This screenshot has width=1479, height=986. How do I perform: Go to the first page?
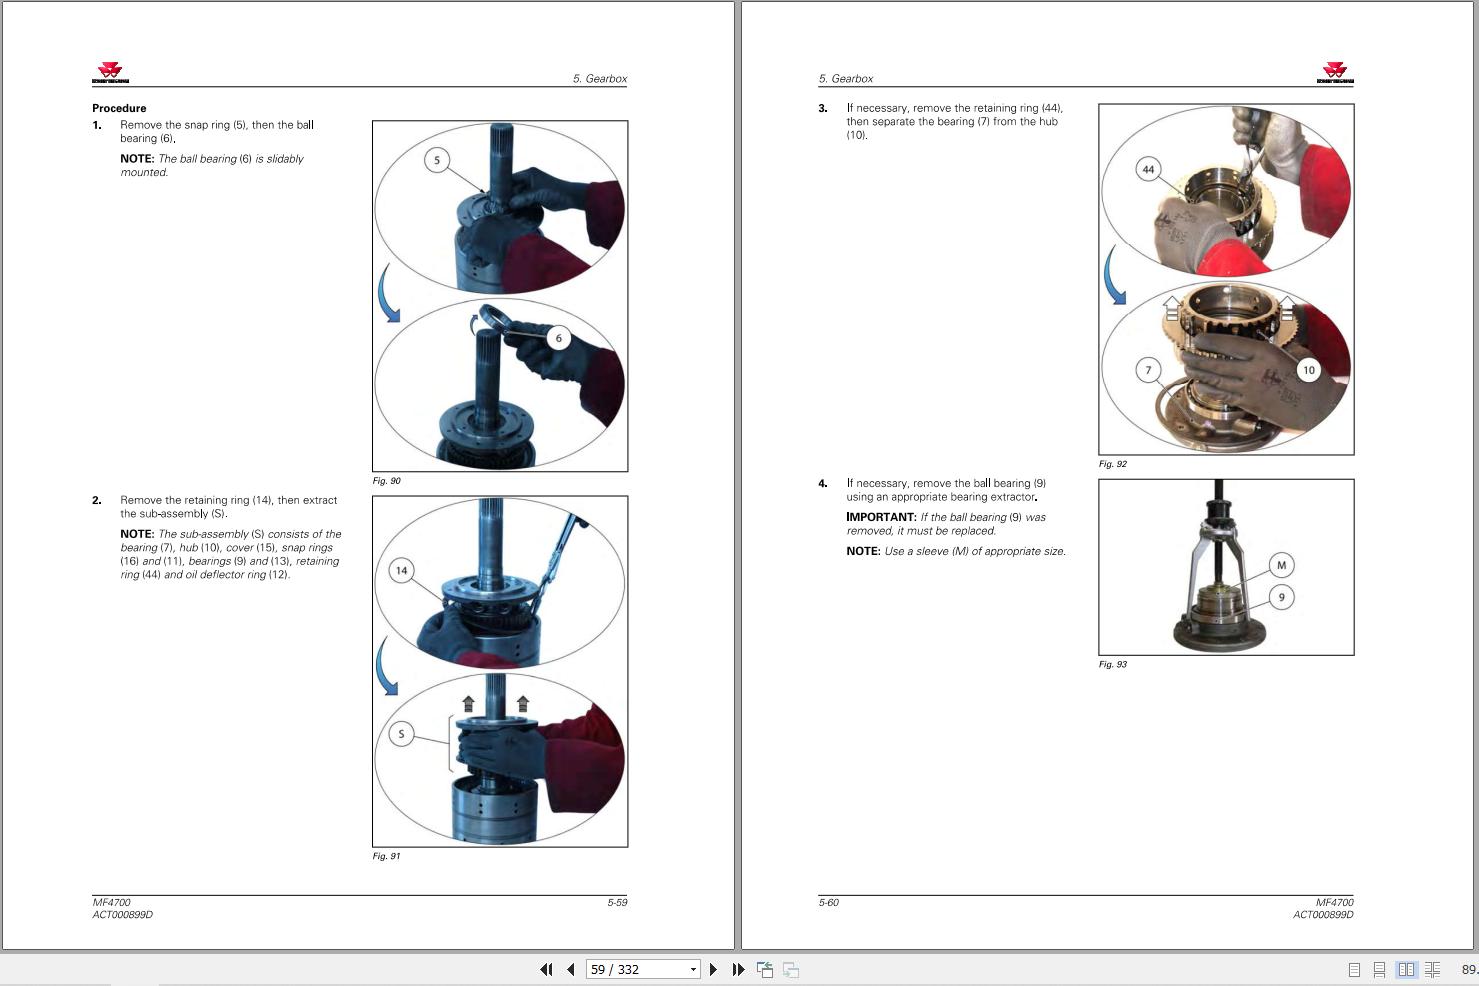(x=546, y=969)
